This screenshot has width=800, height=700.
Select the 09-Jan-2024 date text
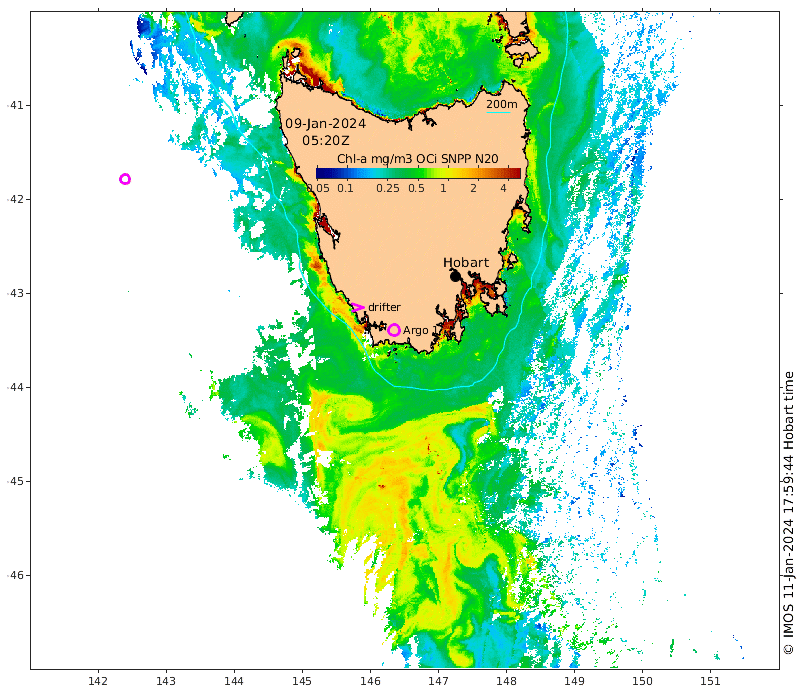(325, 124)
